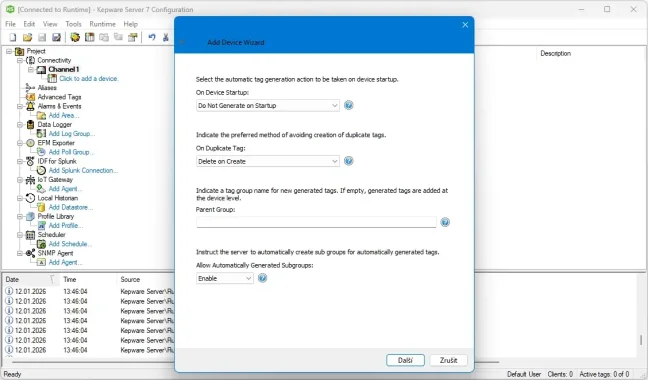Open the Tools menu

coord(73,24)
